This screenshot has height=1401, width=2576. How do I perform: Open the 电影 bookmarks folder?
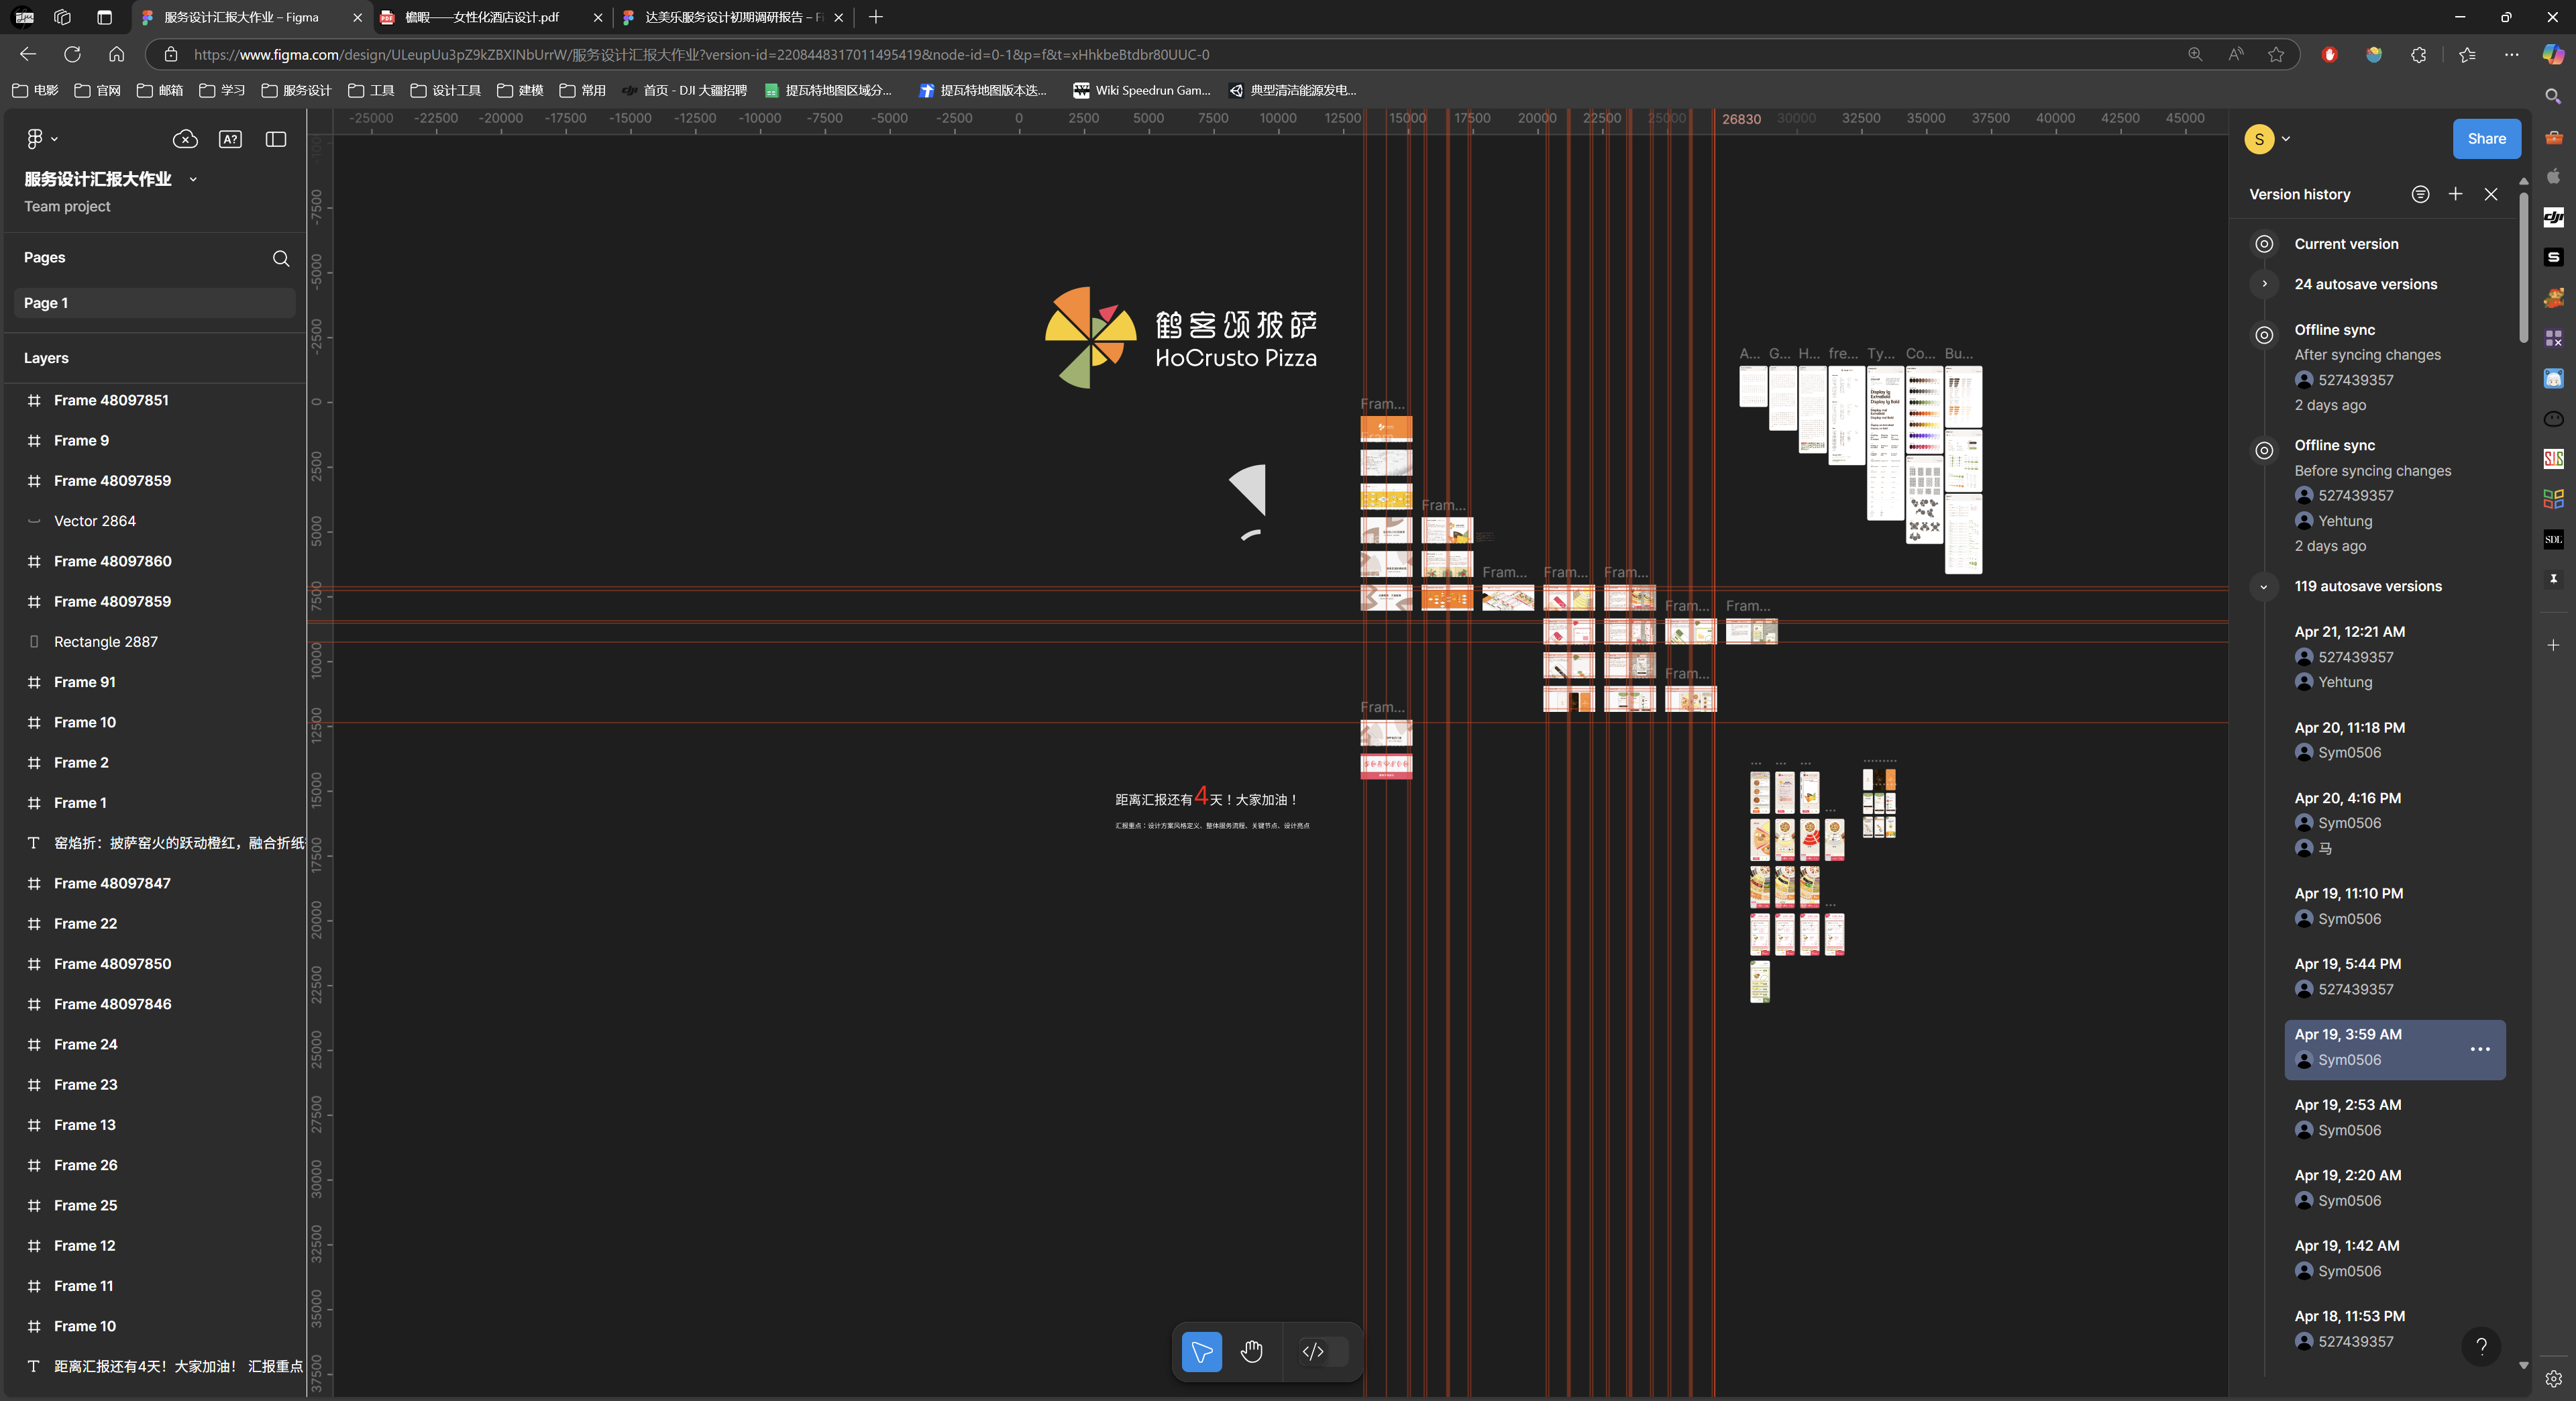click(x=35, y=90)
